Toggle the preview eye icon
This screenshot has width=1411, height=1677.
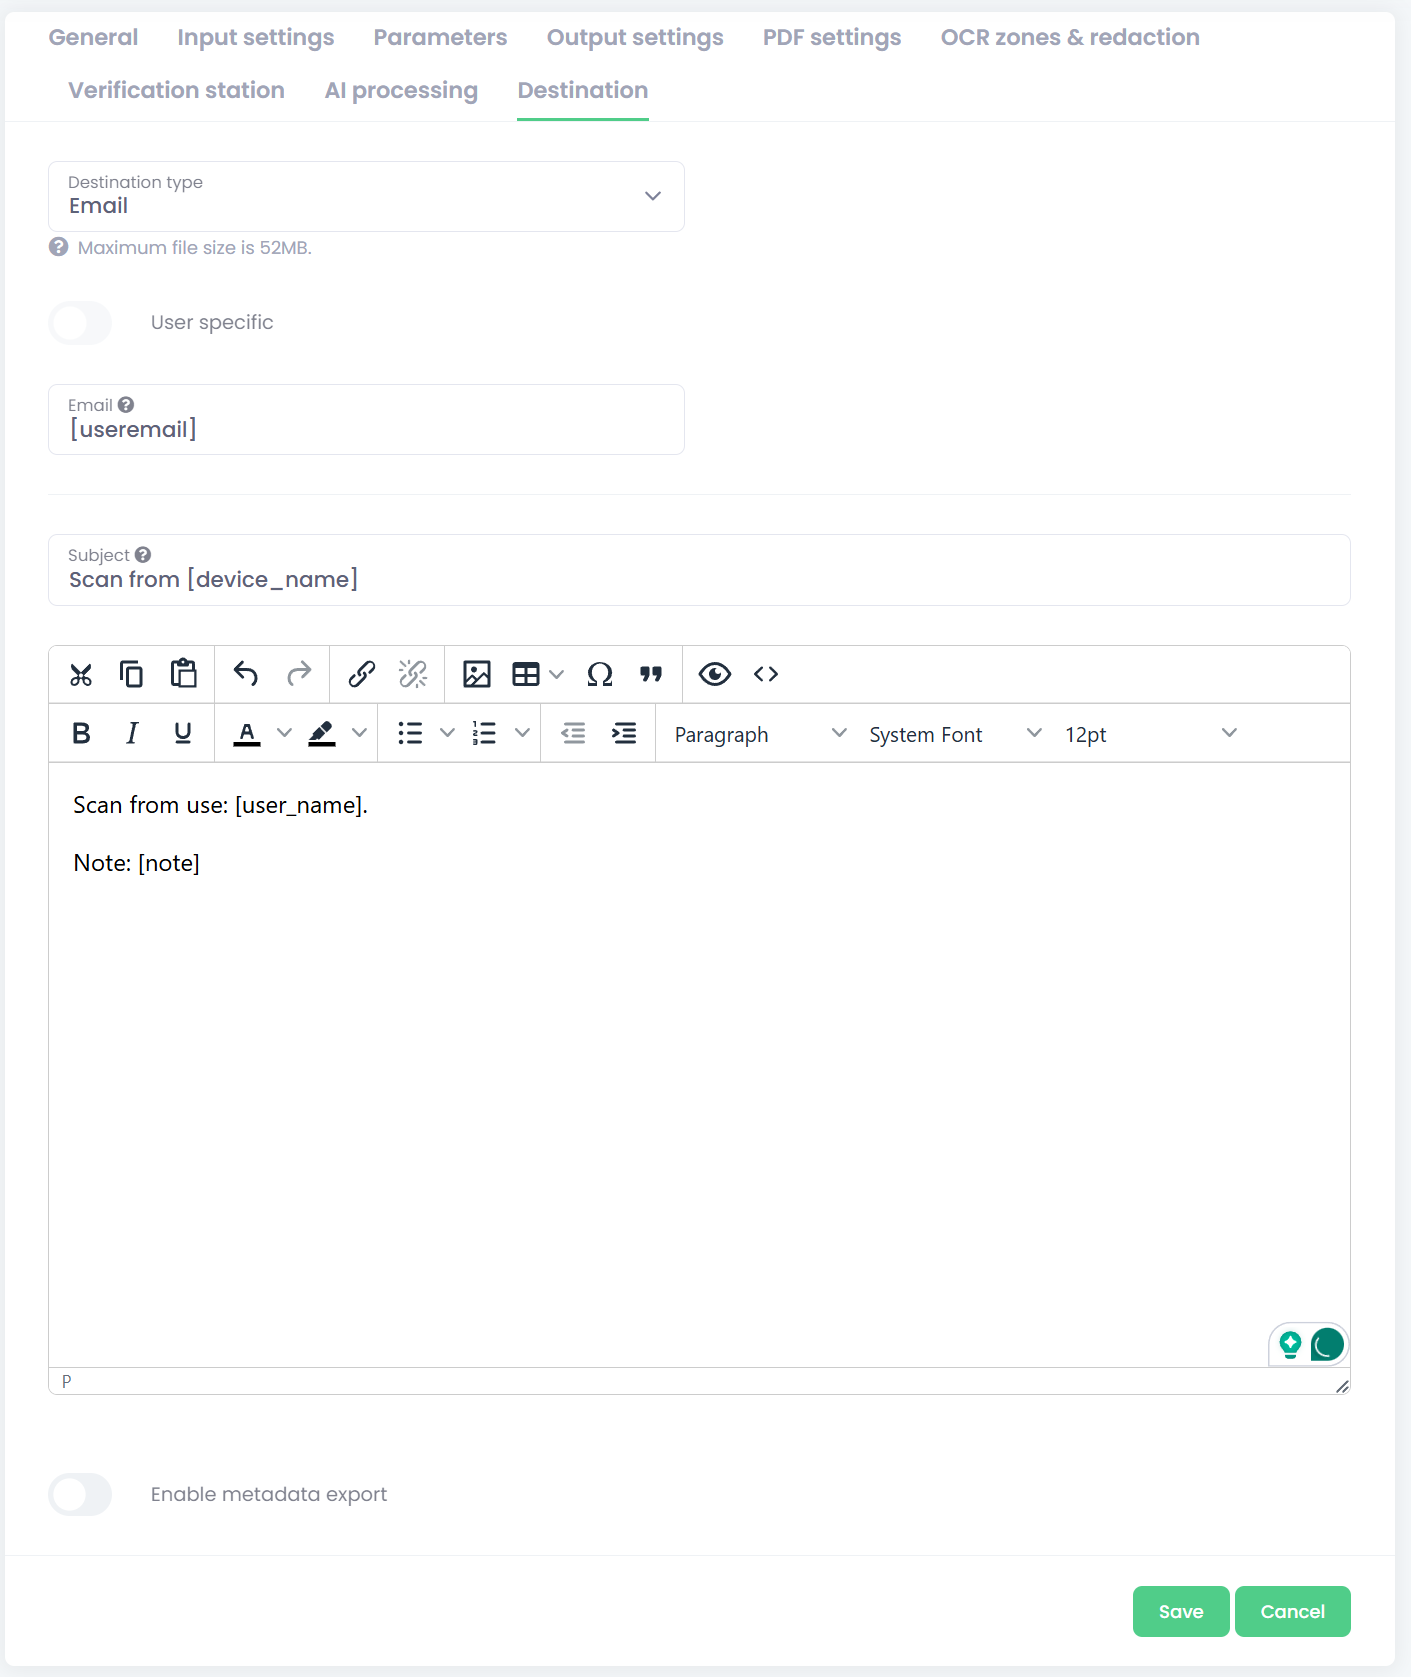pos(714,675)
